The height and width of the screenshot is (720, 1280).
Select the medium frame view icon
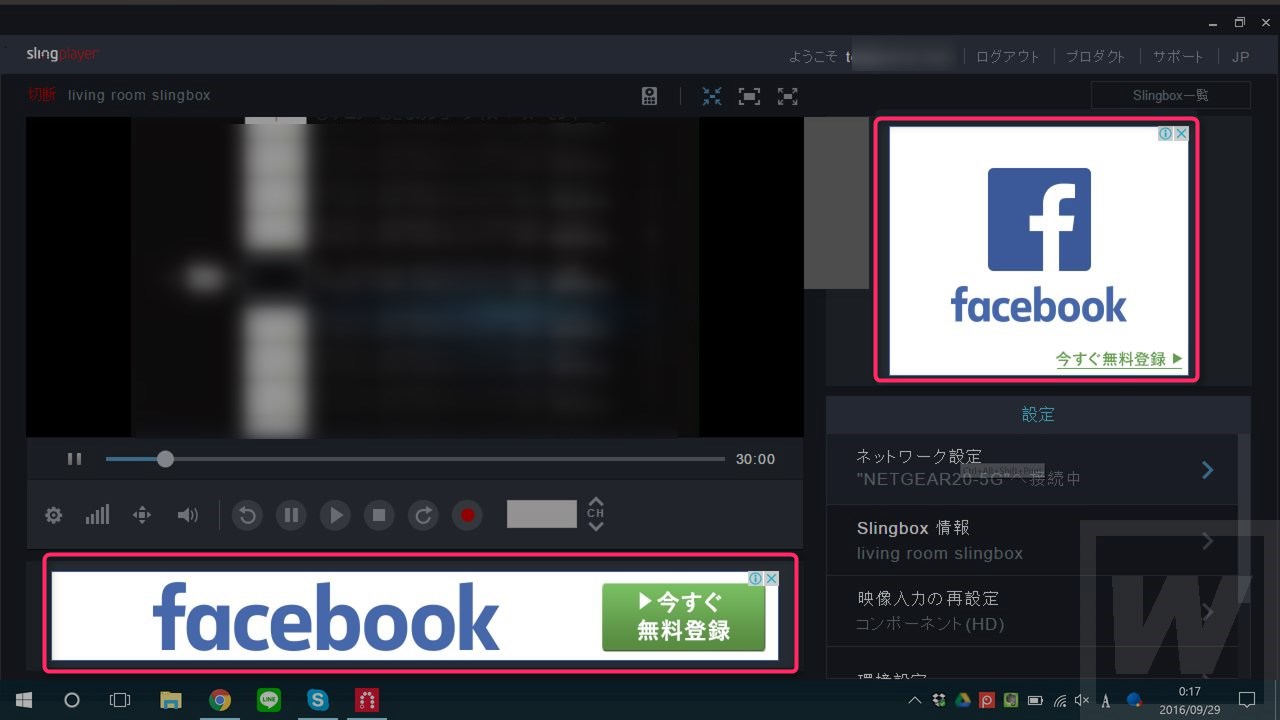(x=749, y=96)
